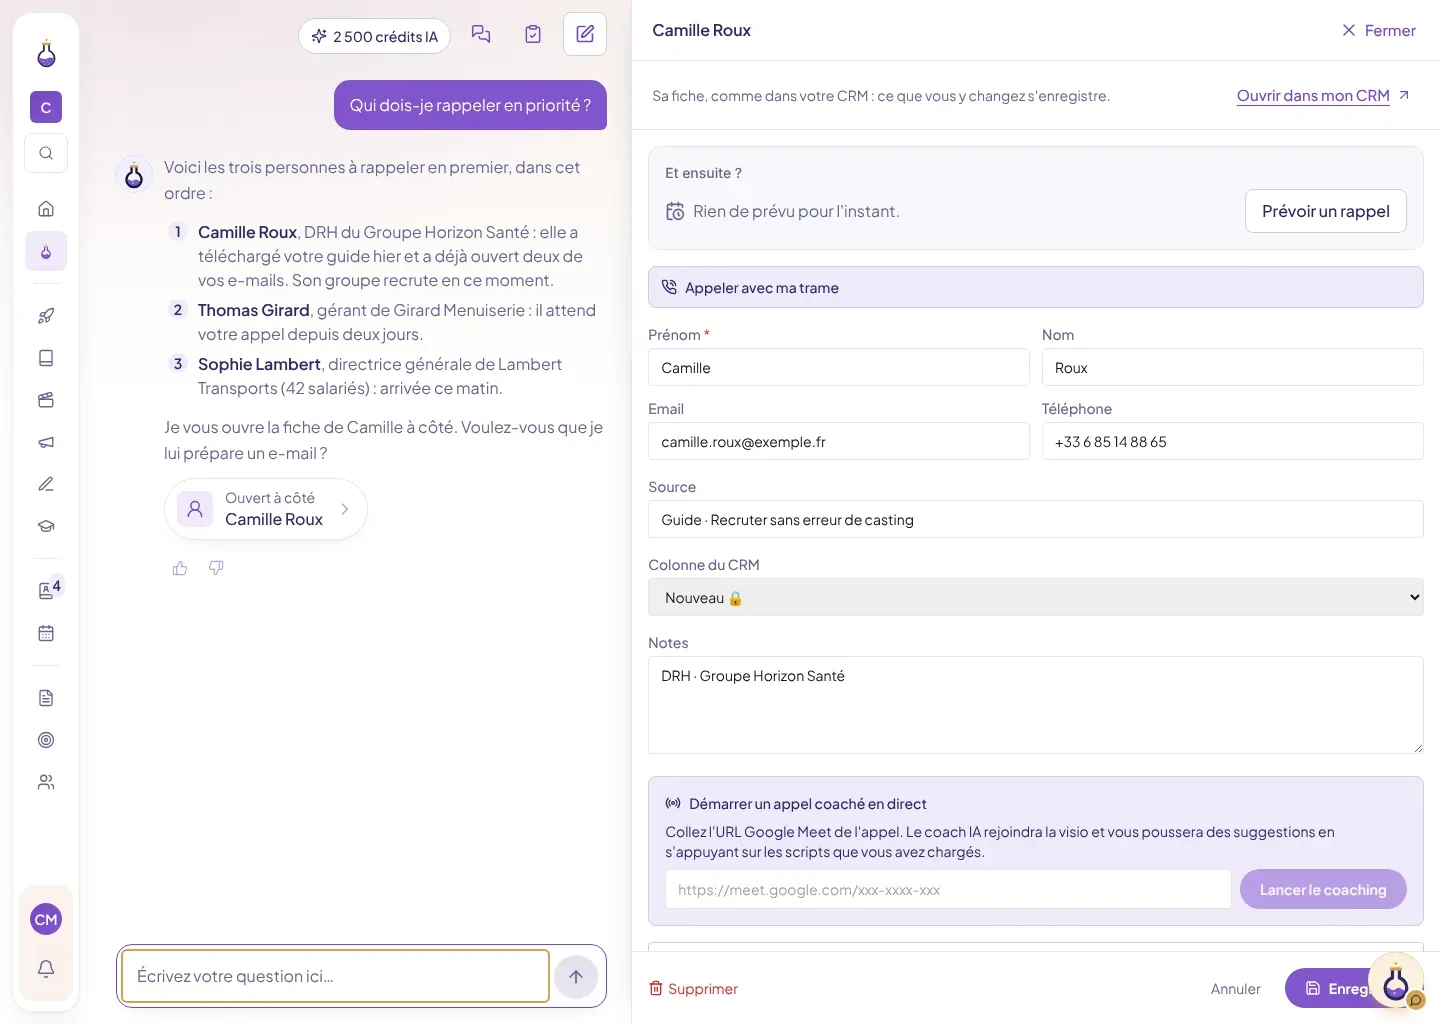The width and height of the screenshot is (1440, 1024).
Task: Click the Nom field containing Roux
Action: pyautogui.click(x=1232, y=367)
